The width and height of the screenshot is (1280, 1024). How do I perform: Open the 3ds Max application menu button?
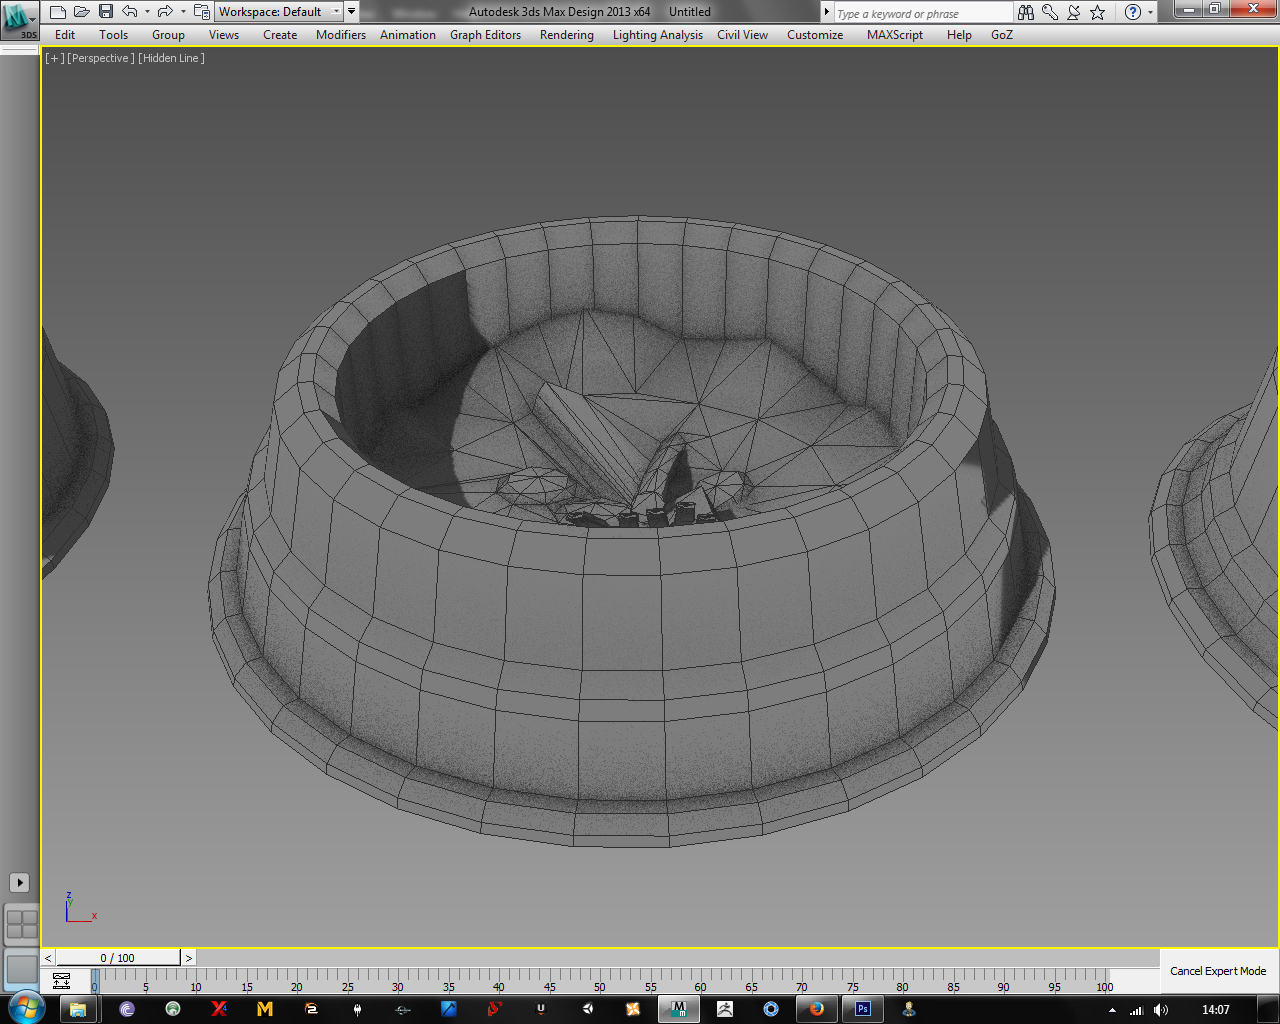[x=19, y=20]
